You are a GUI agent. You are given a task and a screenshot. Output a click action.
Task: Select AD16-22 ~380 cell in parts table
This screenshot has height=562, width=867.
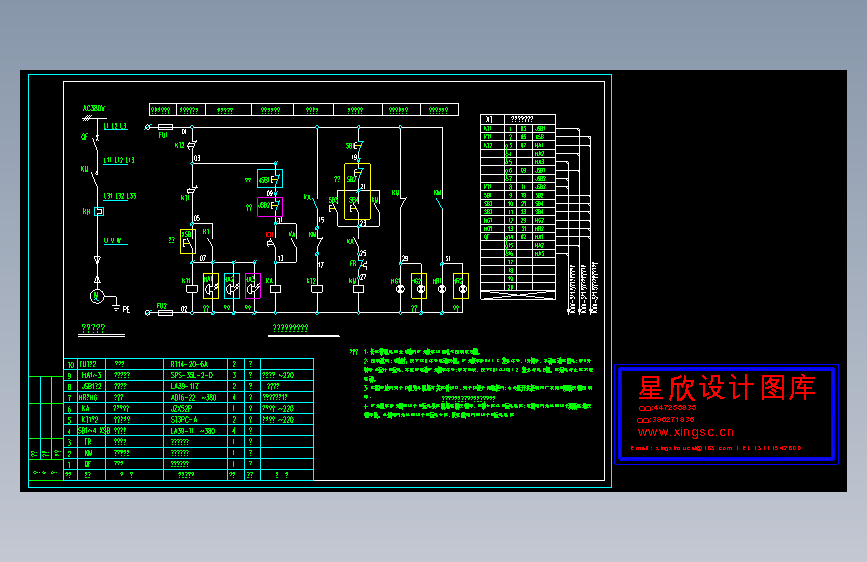193,397
